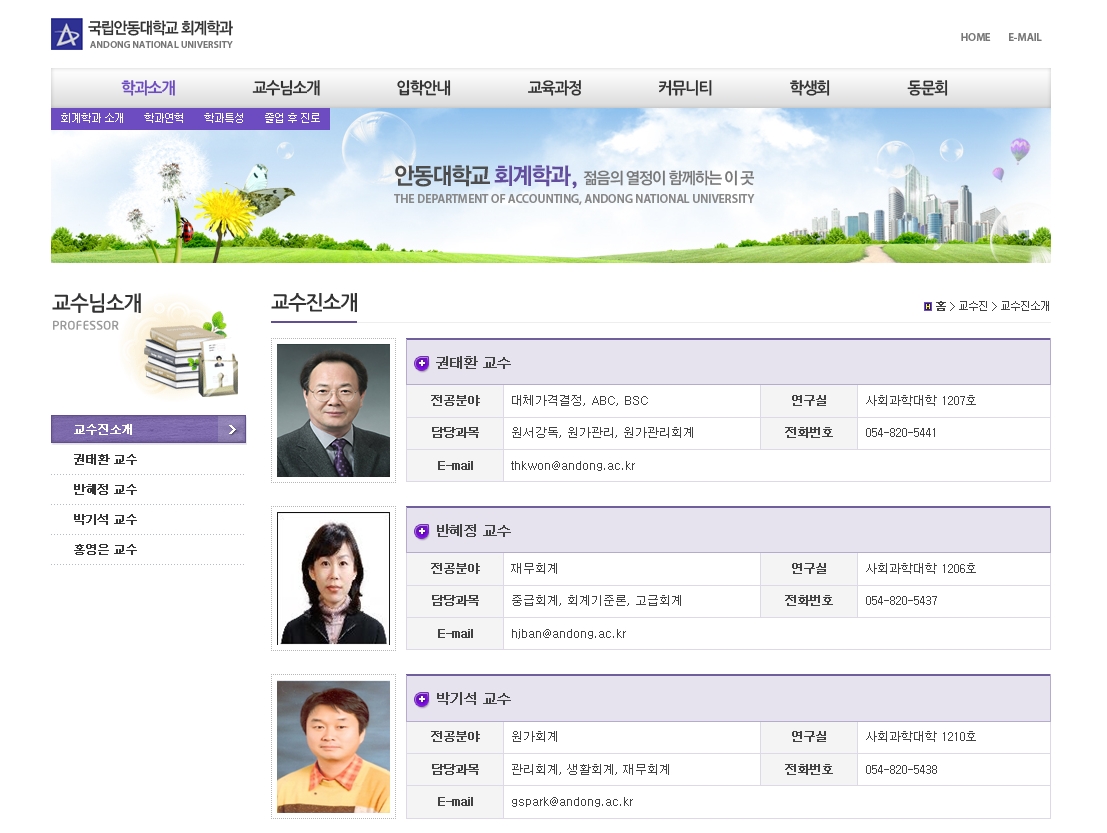
Task: Click phone number 054-820-5437
Action: click(901, 601)
